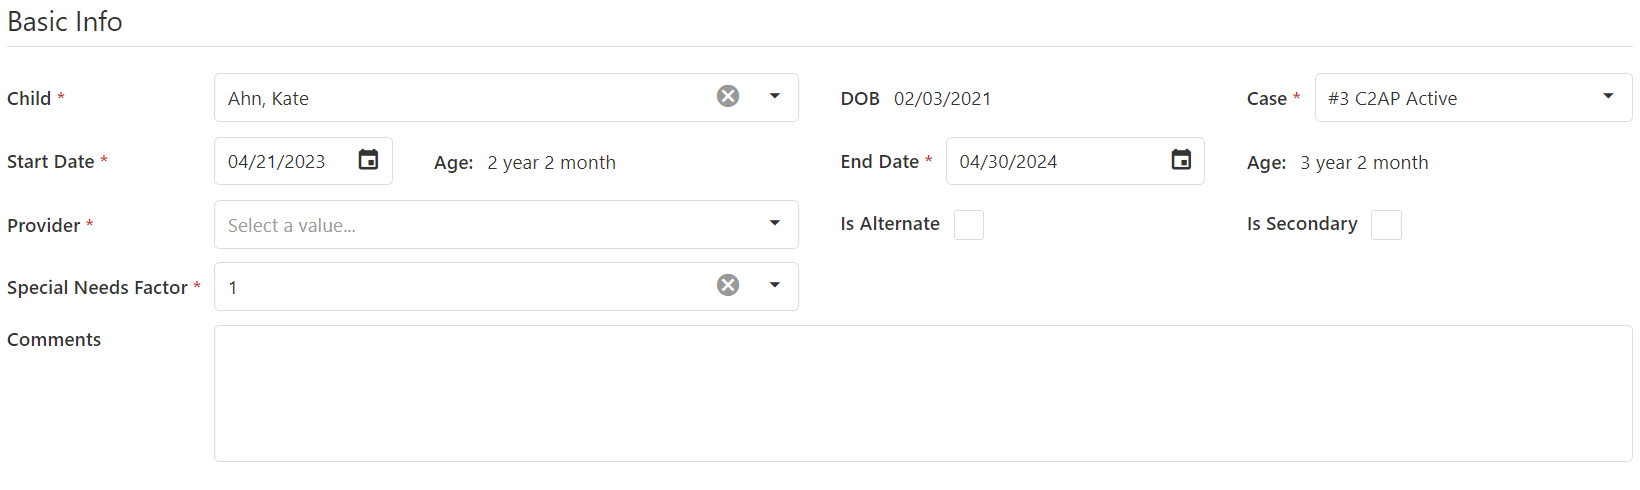Click inside the Comments text area
Screen dimensions: 1640x490
[923, 393]
